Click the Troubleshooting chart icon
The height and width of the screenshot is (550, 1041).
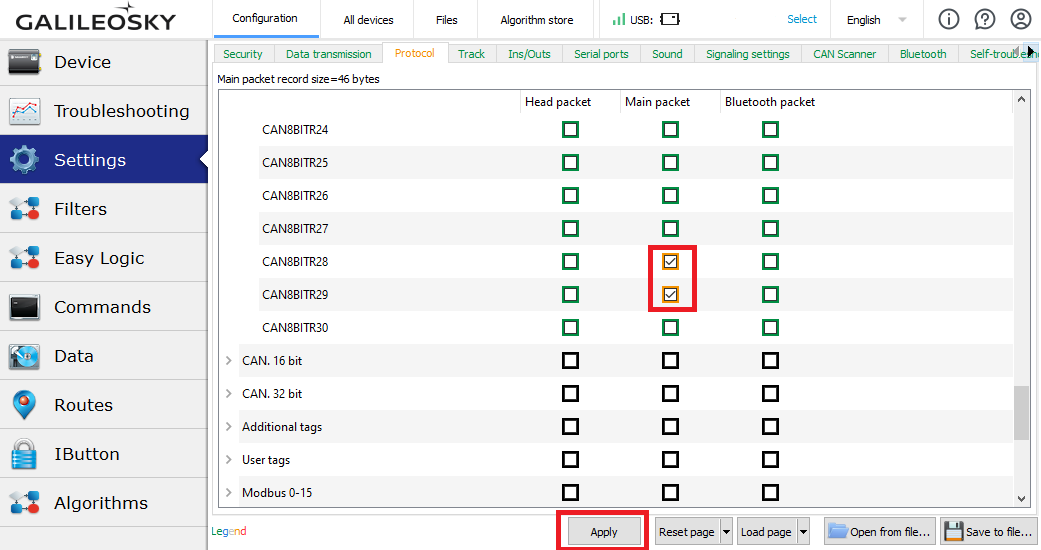point(25,111)
